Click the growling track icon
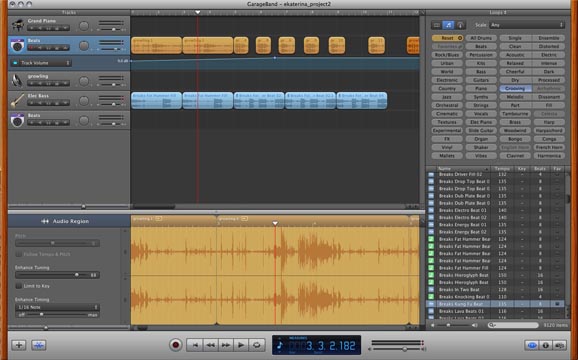Viewport: 578px width, 360px height. coord(17,81)
